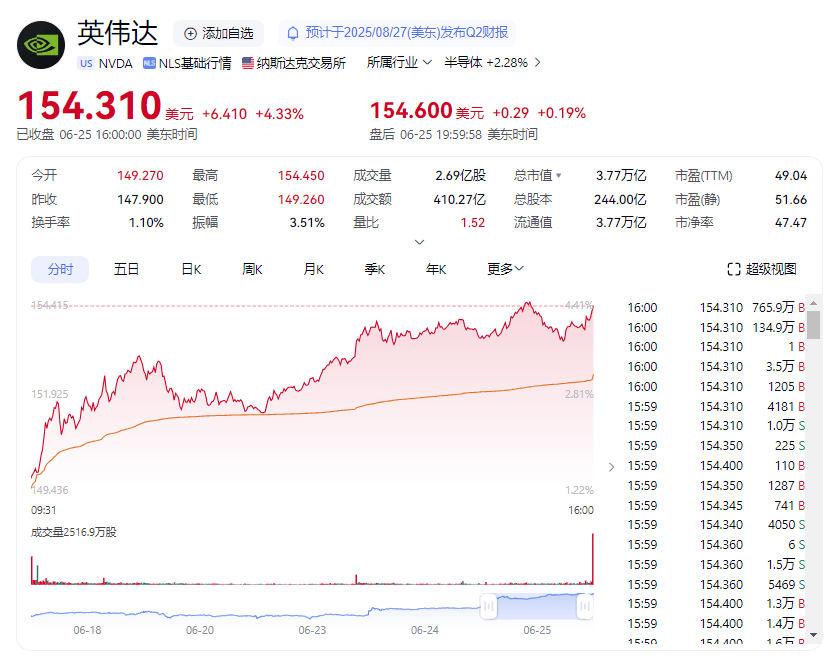Click 纳斯达克交易所 label
Screen dimensions: 833x660
301,63
